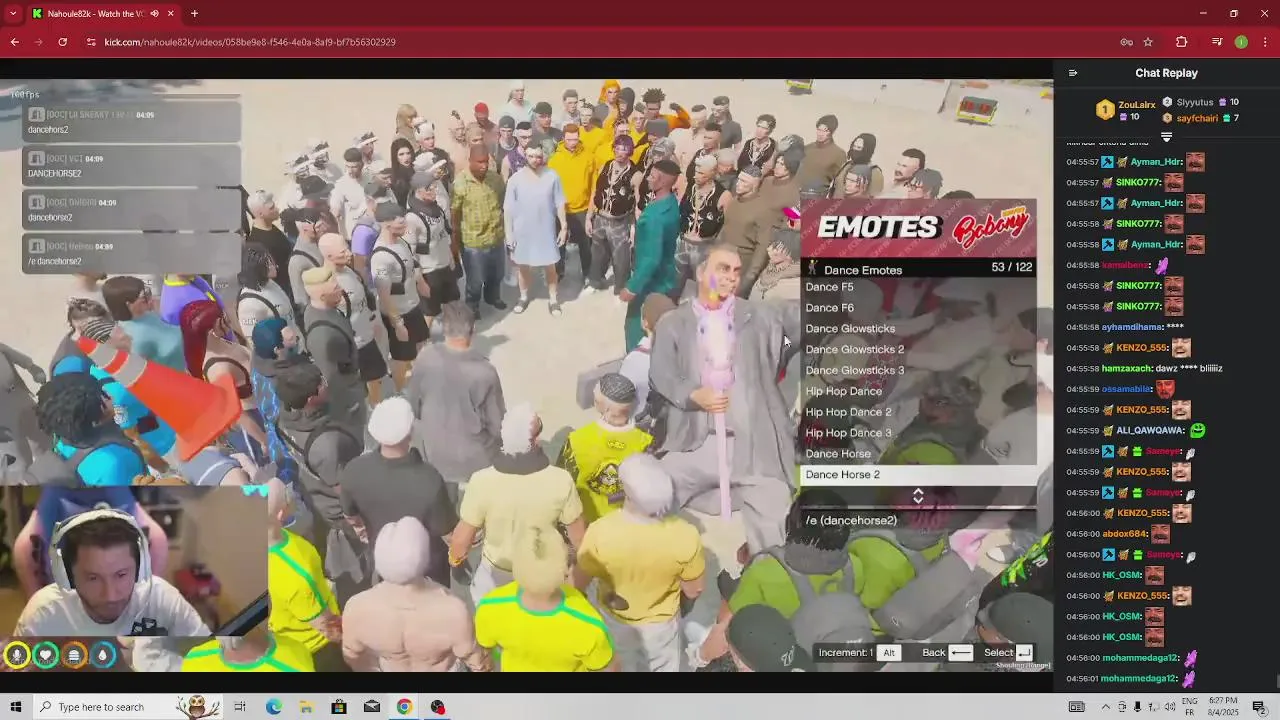
Task: Click the /e (dancehorse2) command text
Action: [x=851, y=520]
